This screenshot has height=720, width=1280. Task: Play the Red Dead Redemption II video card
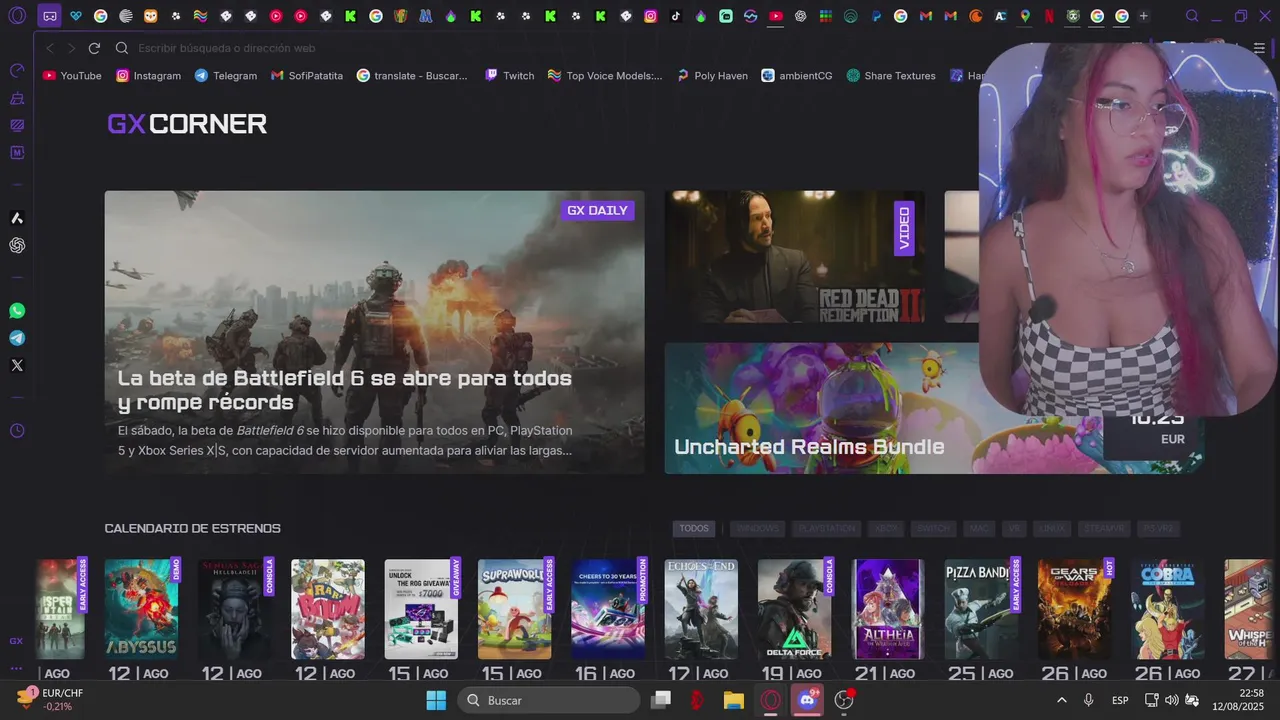(794, 257)
